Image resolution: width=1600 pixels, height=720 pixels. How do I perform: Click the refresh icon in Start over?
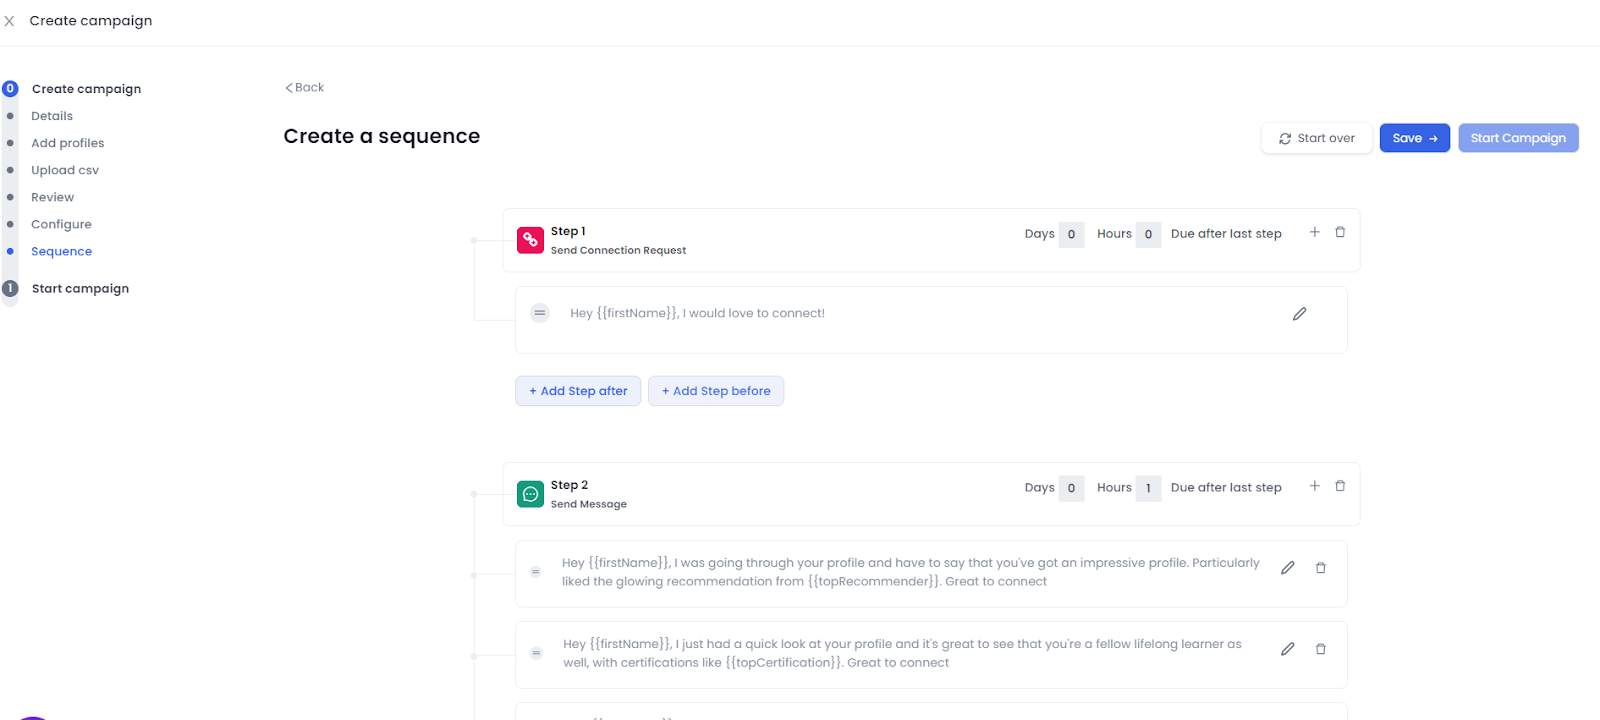tap(1285, 139)
